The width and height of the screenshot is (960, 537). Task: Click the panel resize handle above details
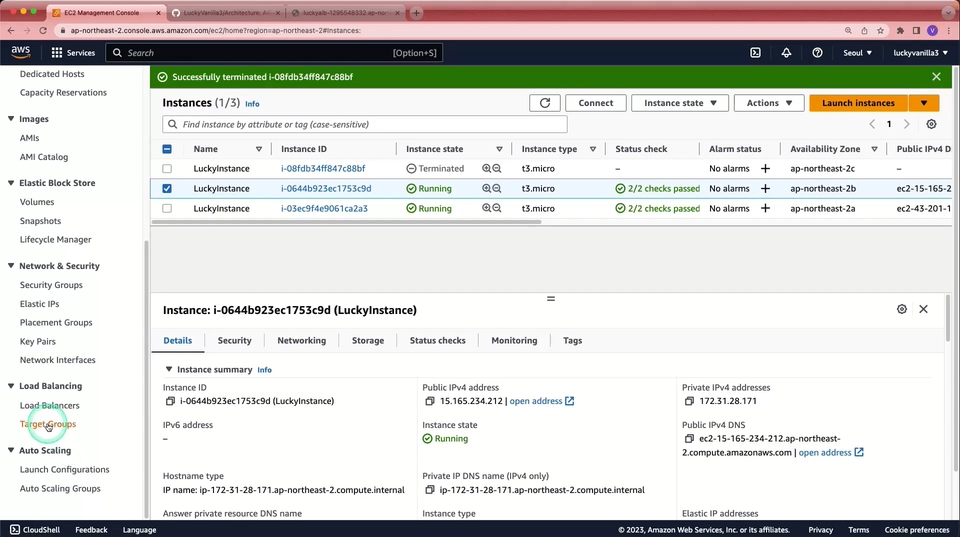click(551, 299)
